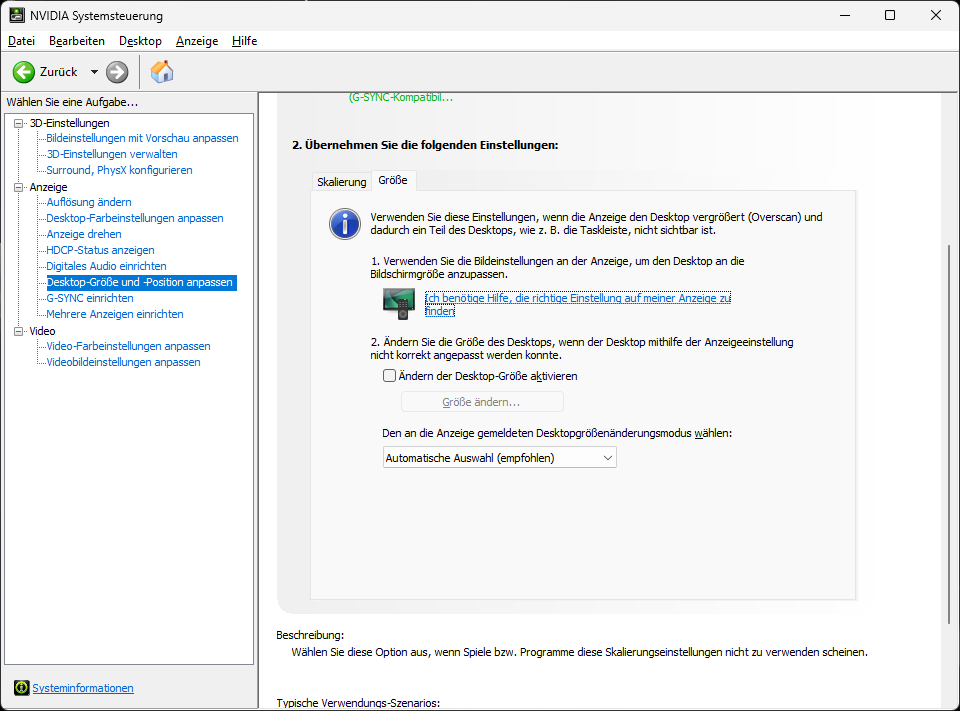Select Anzeige drehen

pos(84,234)
